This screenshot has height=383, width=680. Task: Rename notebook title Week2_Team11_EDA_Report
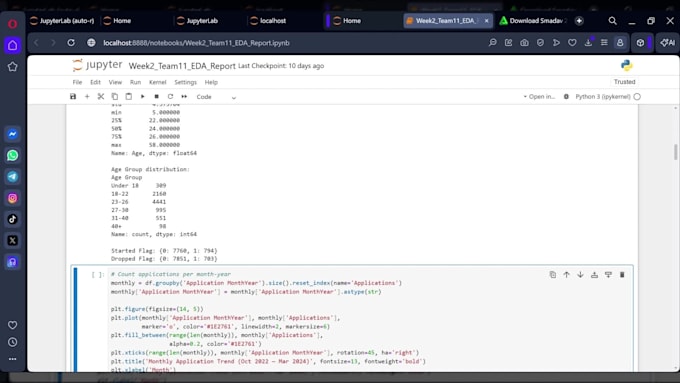[x=182, y=66]
